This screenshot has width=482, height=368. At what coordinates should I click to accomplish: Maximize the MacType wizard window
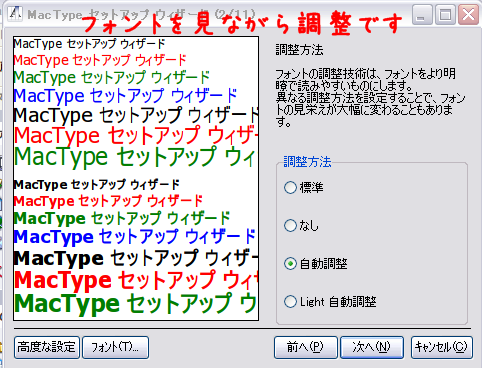(445, 15)
